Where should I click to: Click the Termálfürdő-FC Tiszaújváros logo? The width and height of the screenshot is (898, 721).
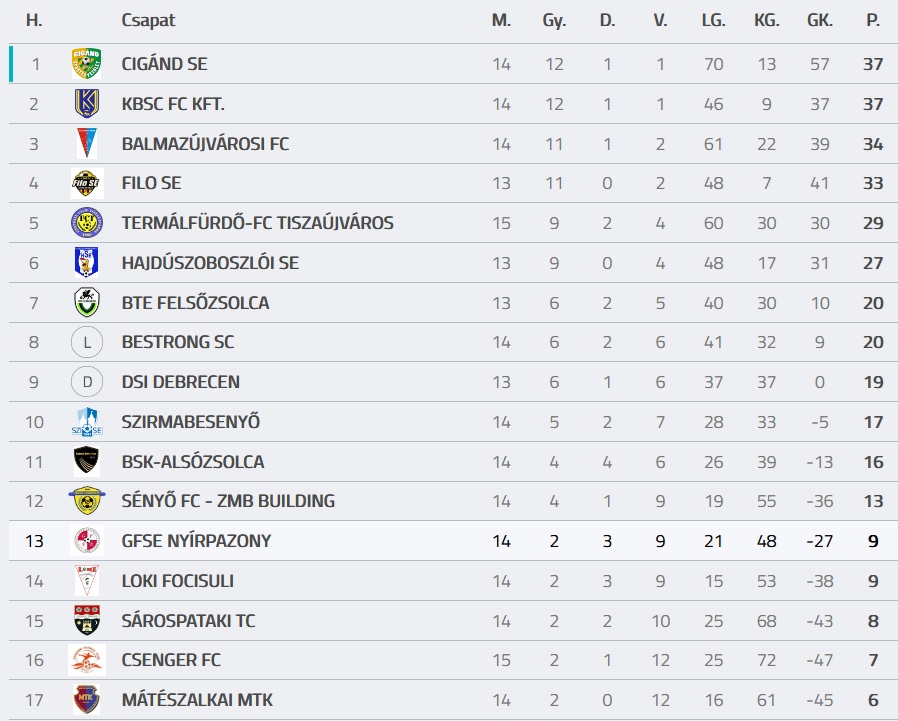coord(87,223)
